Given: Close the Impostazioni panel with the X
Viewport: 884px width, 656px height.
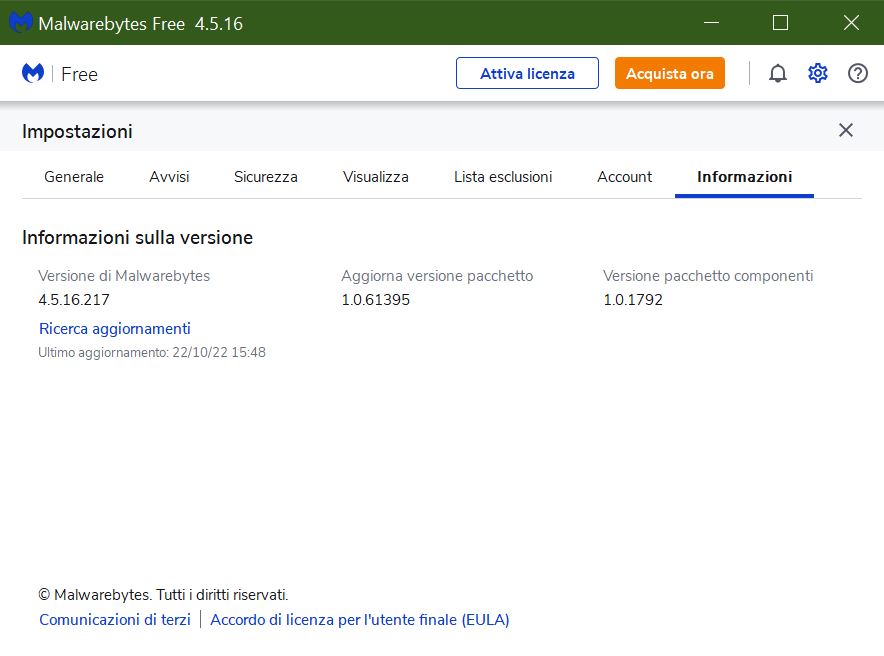Looking at the screenshot, I should 846,130.
